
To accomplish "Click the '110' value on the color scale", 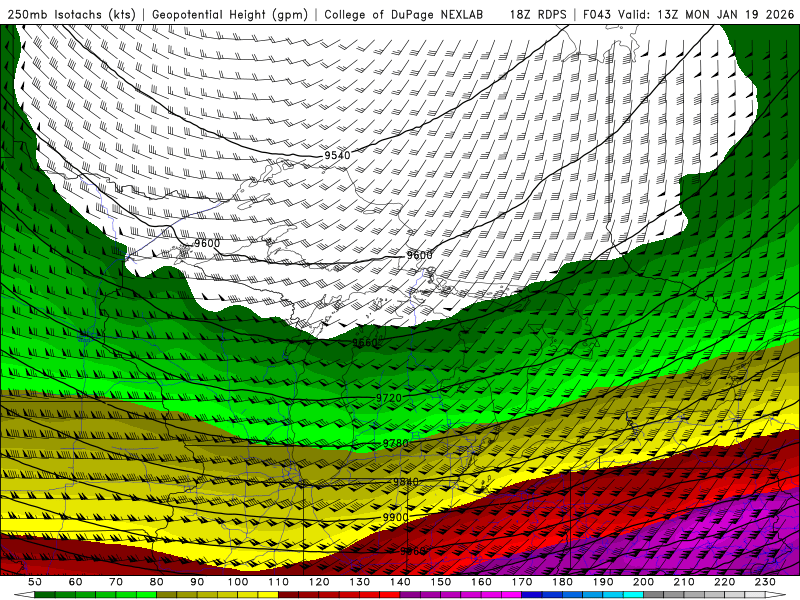I will point(279,582).
